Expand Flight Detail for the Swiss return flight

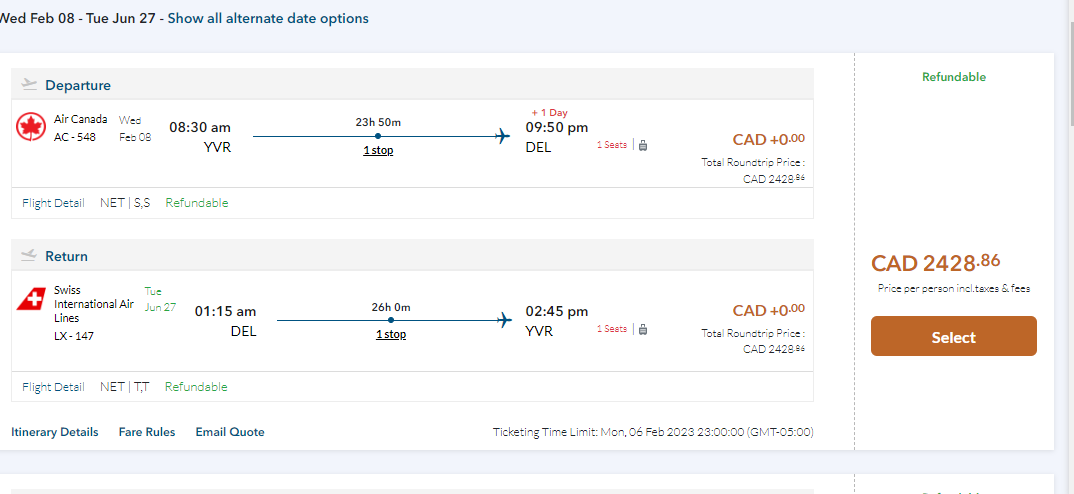pos(53,387)
